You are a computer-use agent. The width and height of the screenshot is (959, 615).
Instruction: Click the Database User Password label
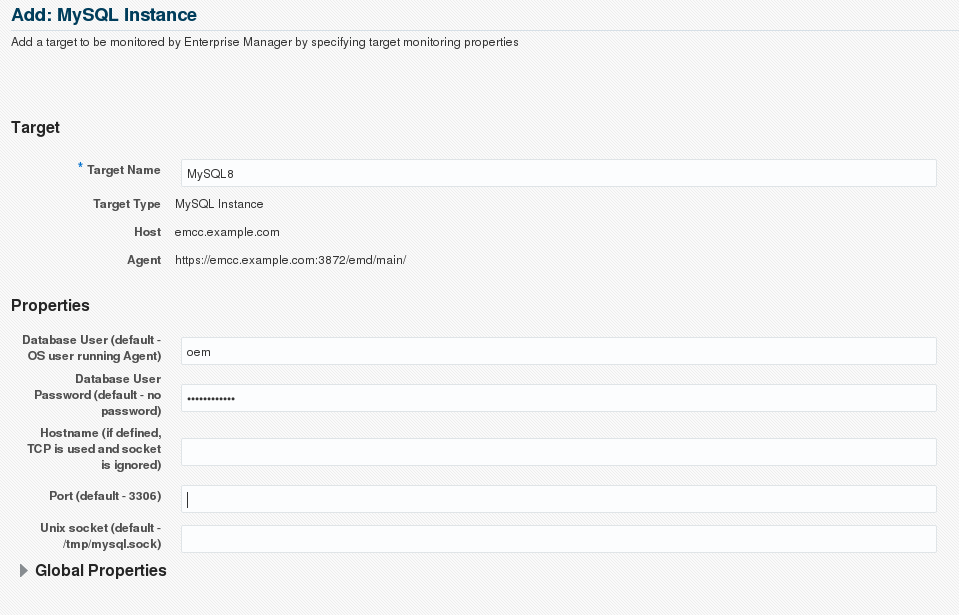(x=97, y=395)
